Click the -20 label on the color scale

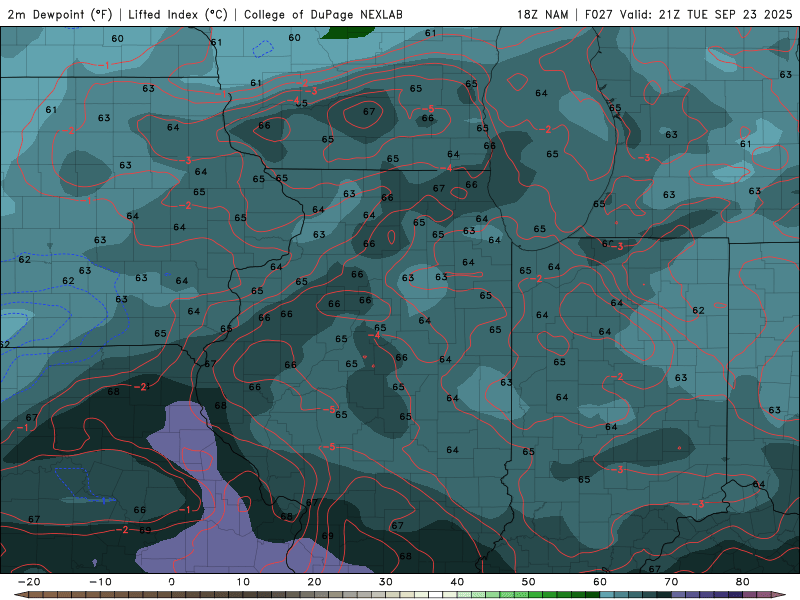[x=29, y=582]
